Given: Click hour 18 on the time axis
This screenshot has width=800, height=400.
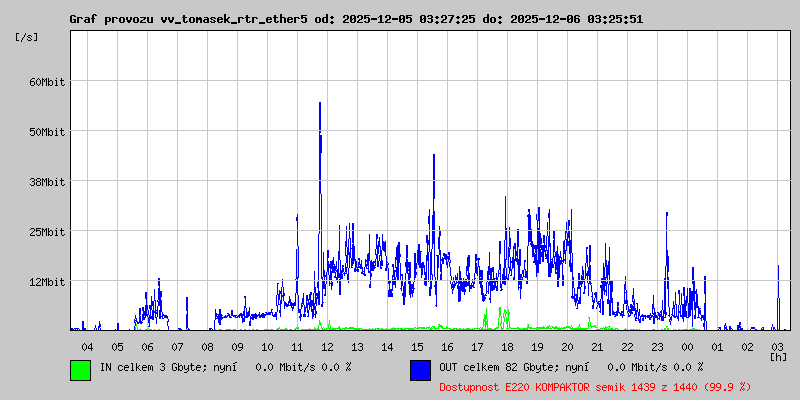Looking at the screenshot, I should coord(507,347).
